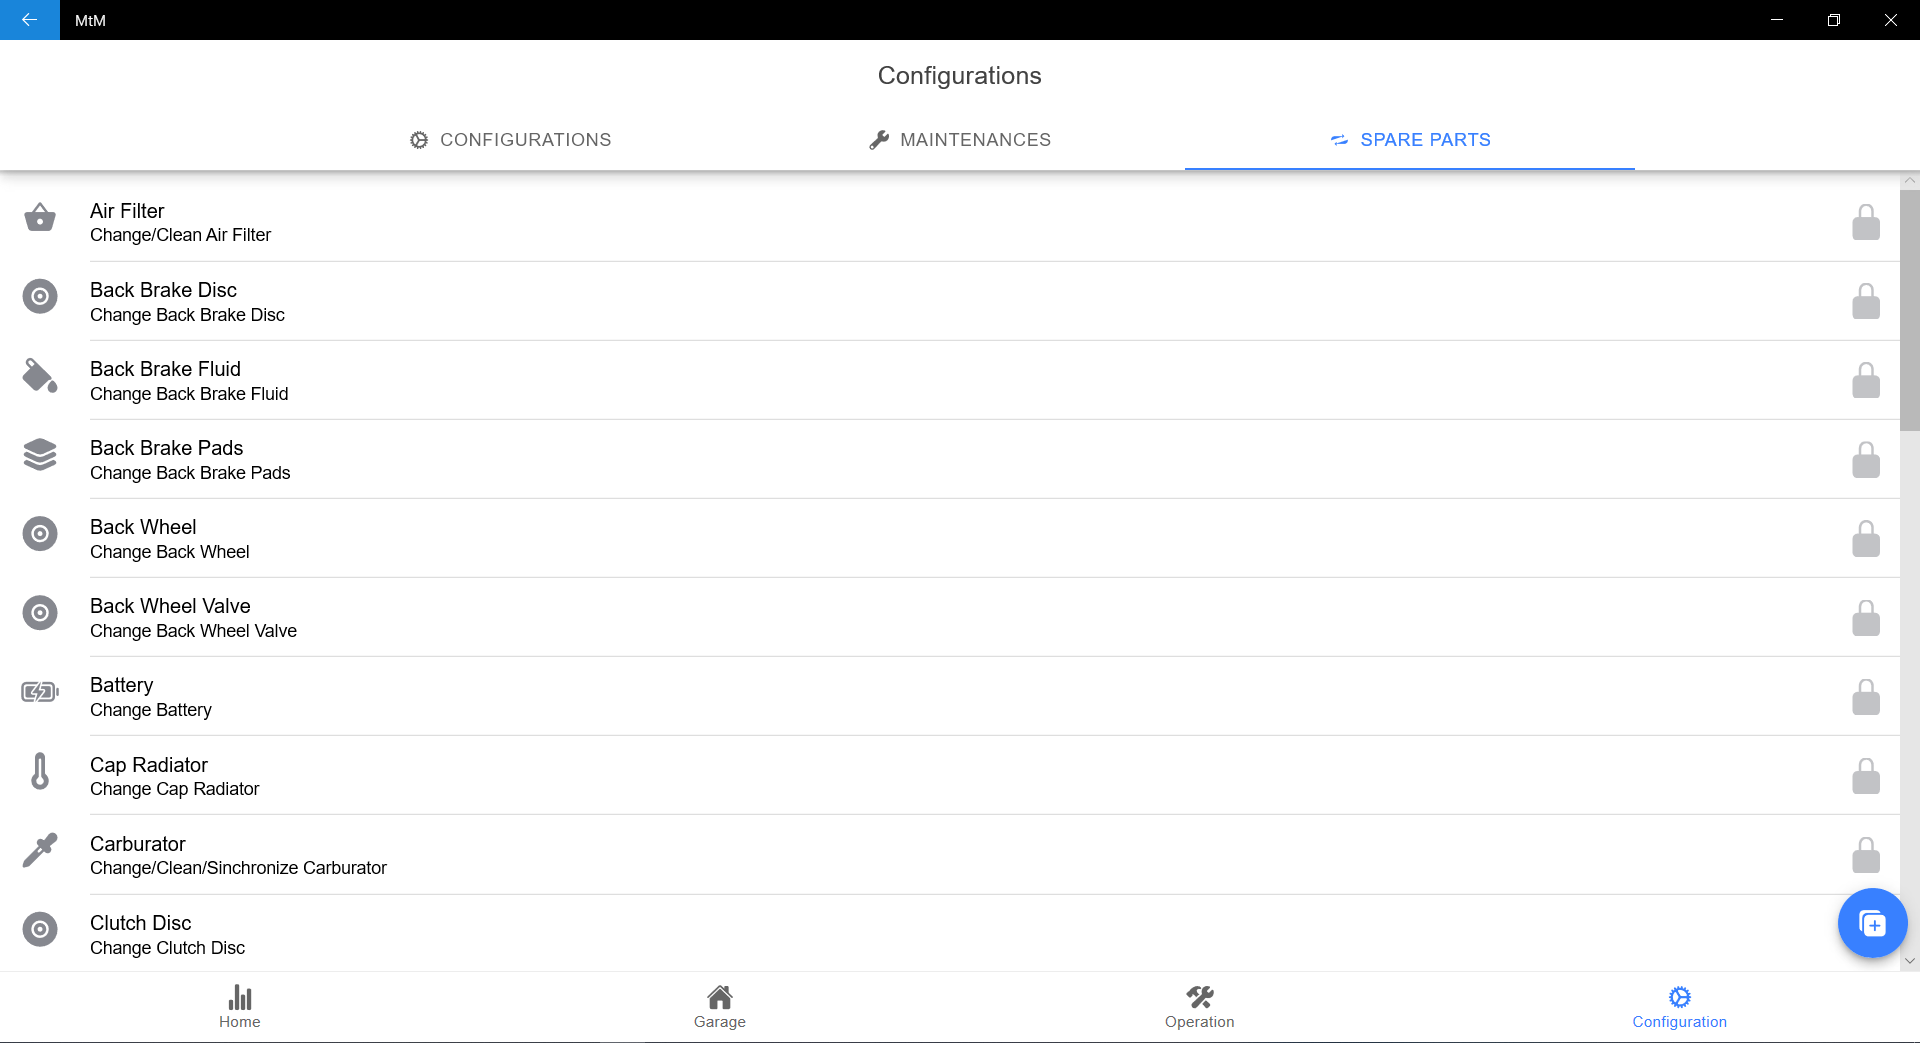Switch to the Maintenances tab

pos(960,140)
